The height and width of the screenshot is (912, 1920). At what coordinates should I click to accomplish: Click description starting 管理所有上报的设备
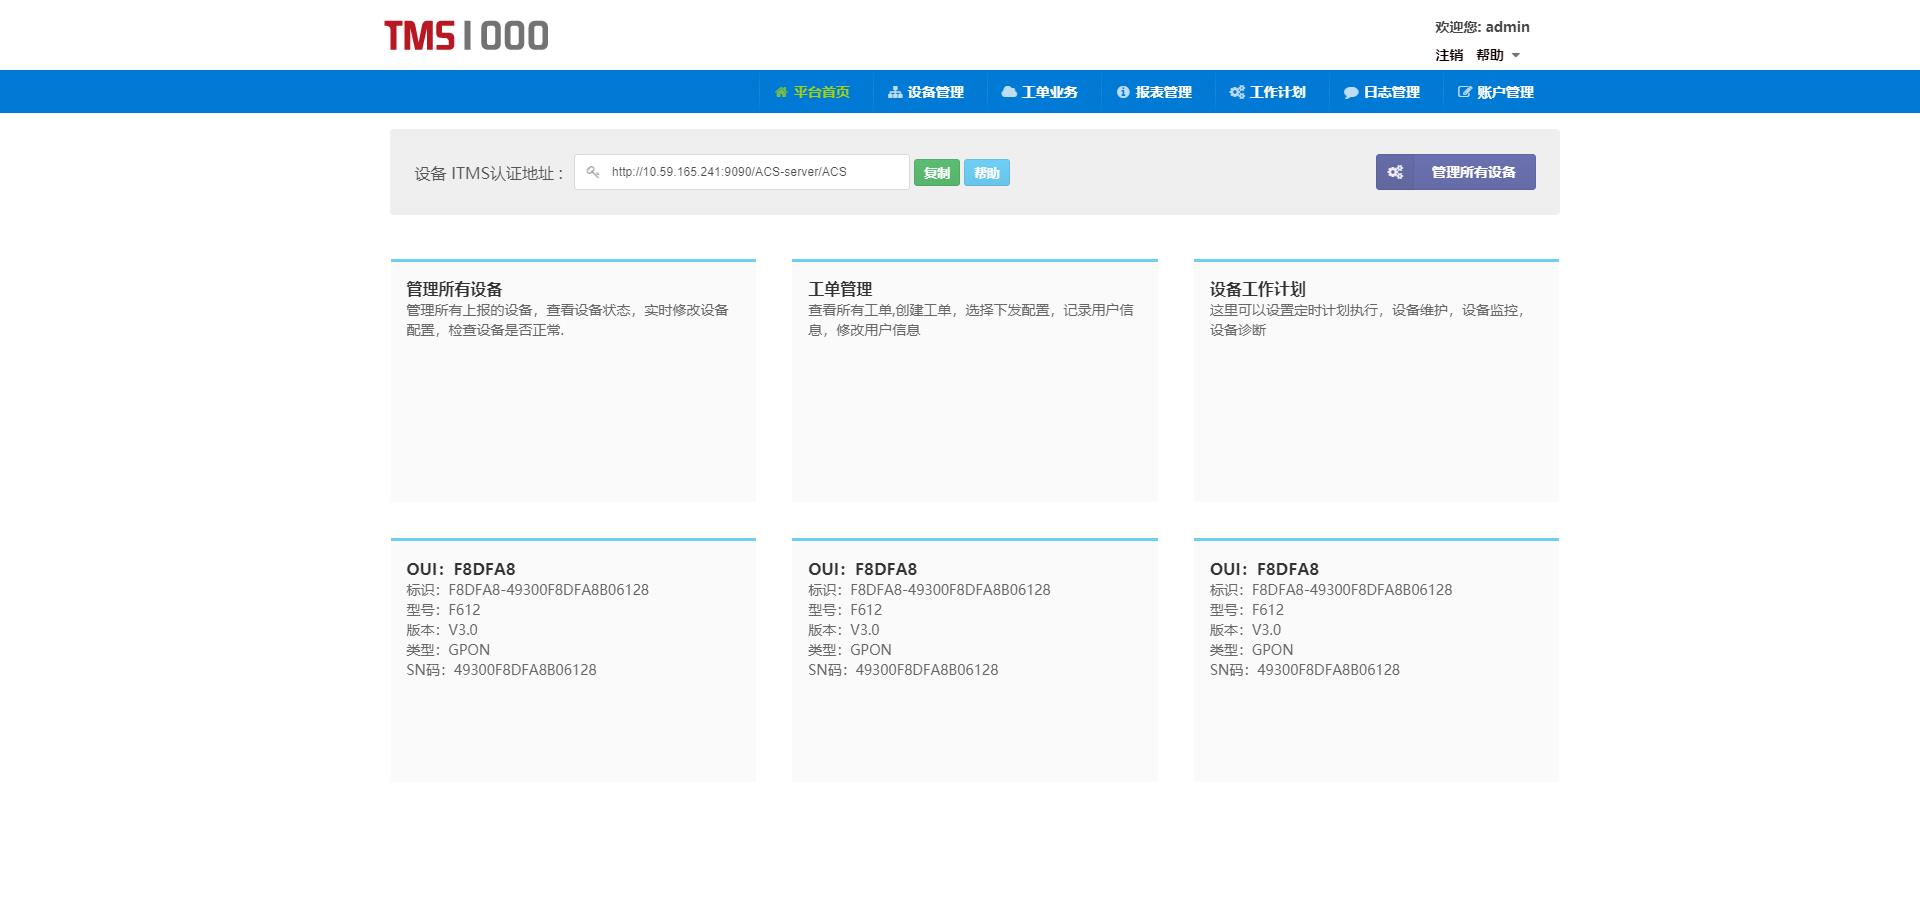click(567, 320)
